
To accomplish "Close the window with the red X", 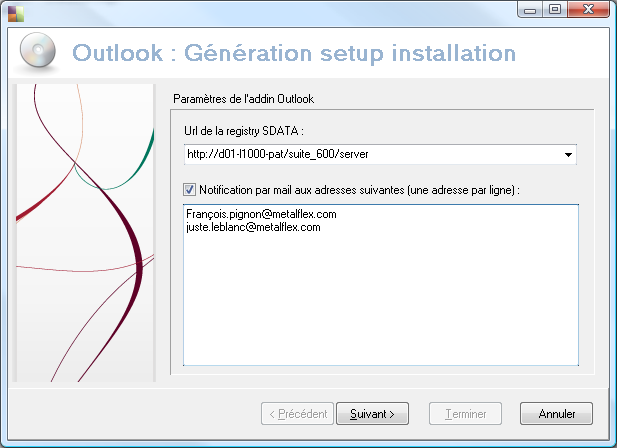I will tap(588, 9).
